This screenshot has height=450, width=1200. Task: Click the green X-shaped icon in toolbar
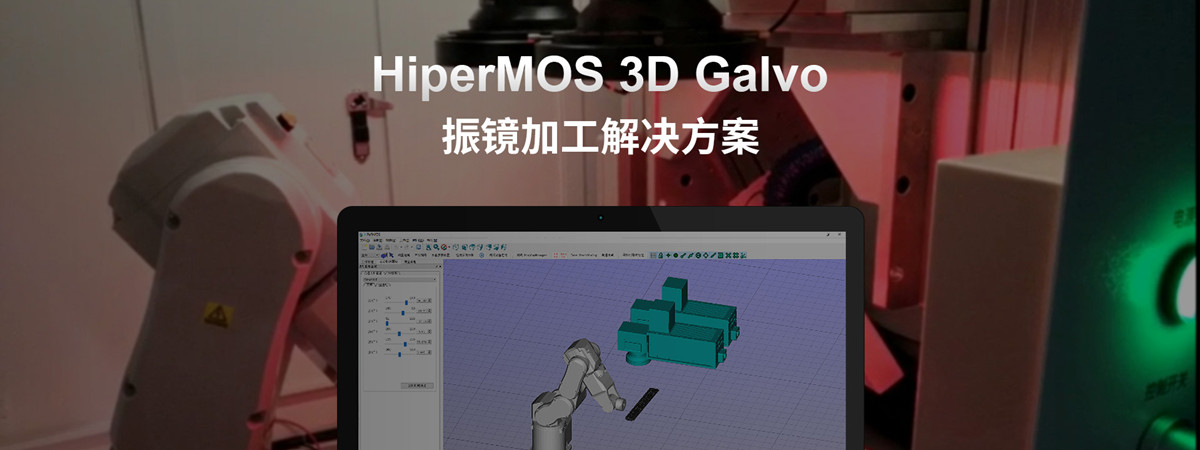coord(728,255)
